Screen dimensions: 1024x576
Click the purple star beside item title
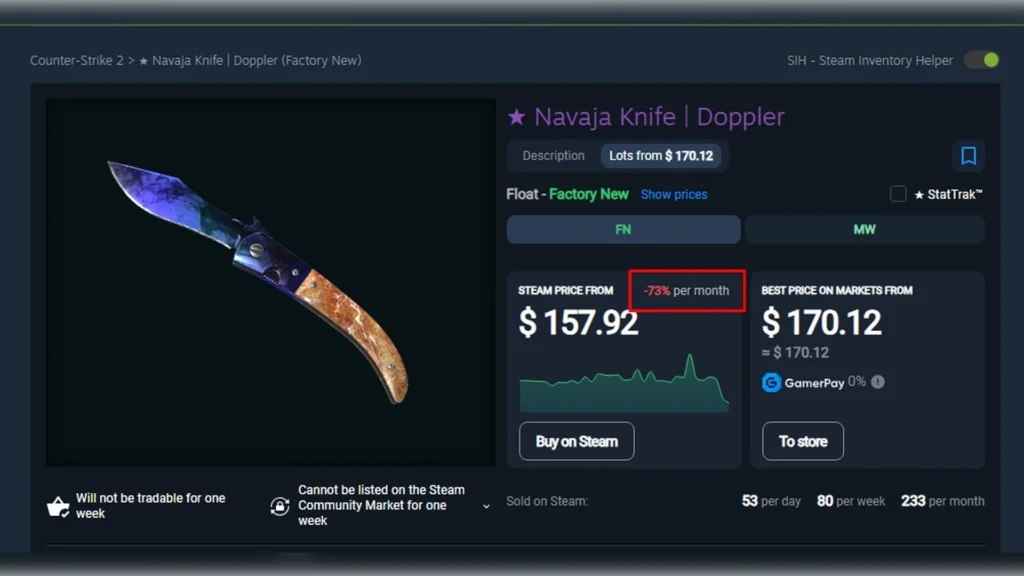click(x=517, y=117)
